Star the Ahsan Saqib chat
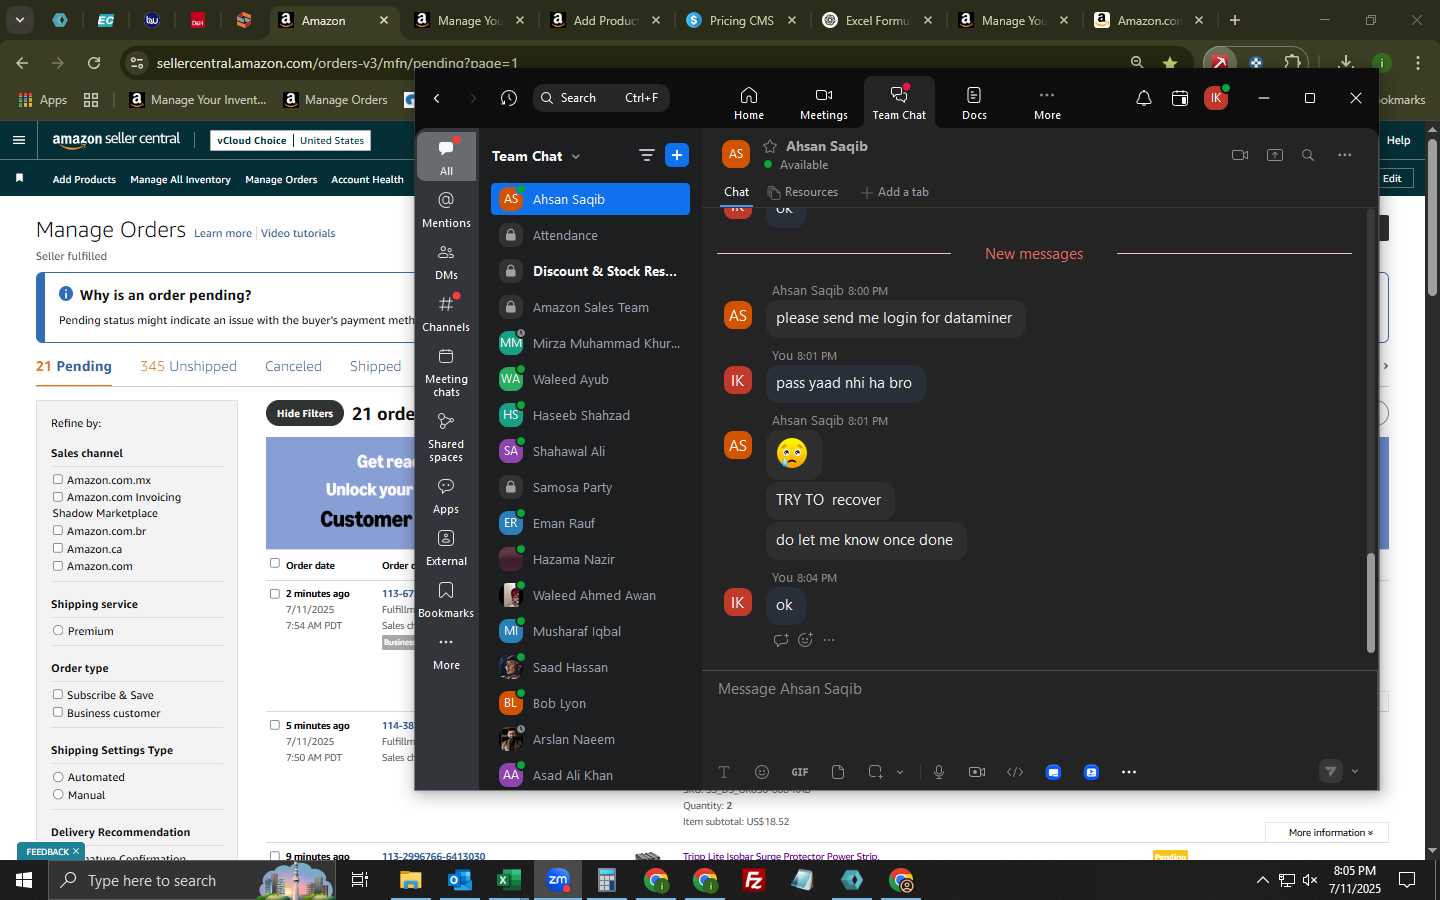Image resolution: width=1440 pixels, height=900 pixels. 770,146
